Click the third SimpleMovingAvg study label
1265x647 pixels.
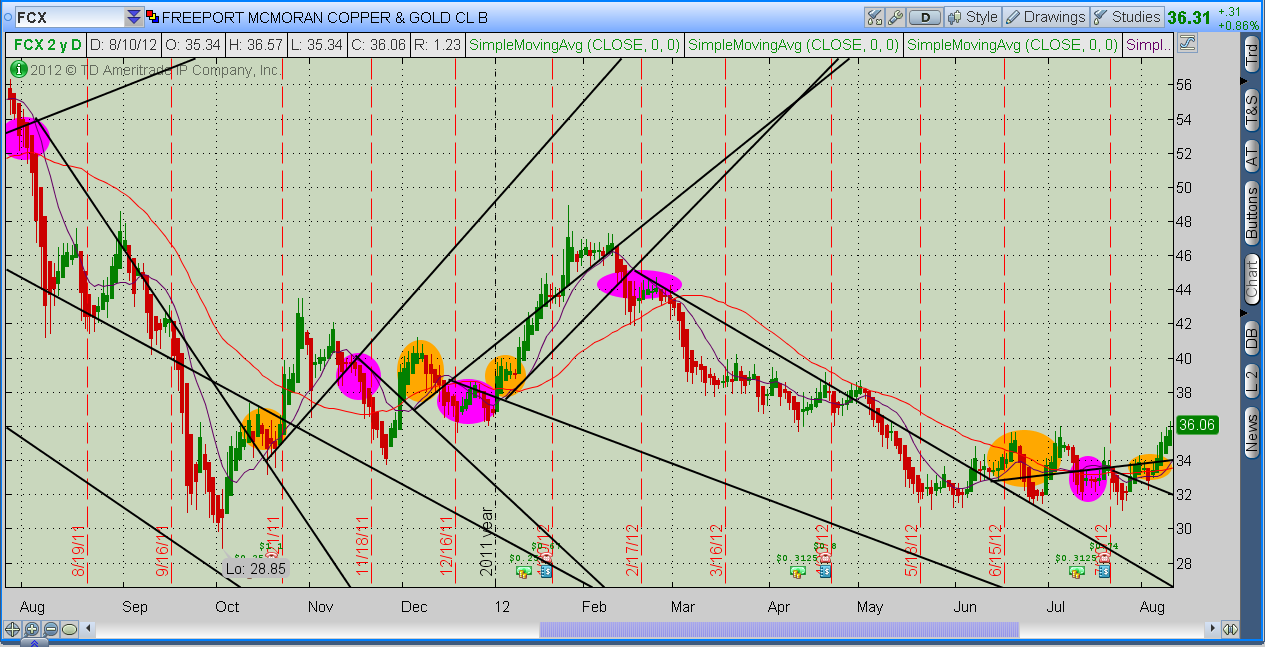[1013, 44]
